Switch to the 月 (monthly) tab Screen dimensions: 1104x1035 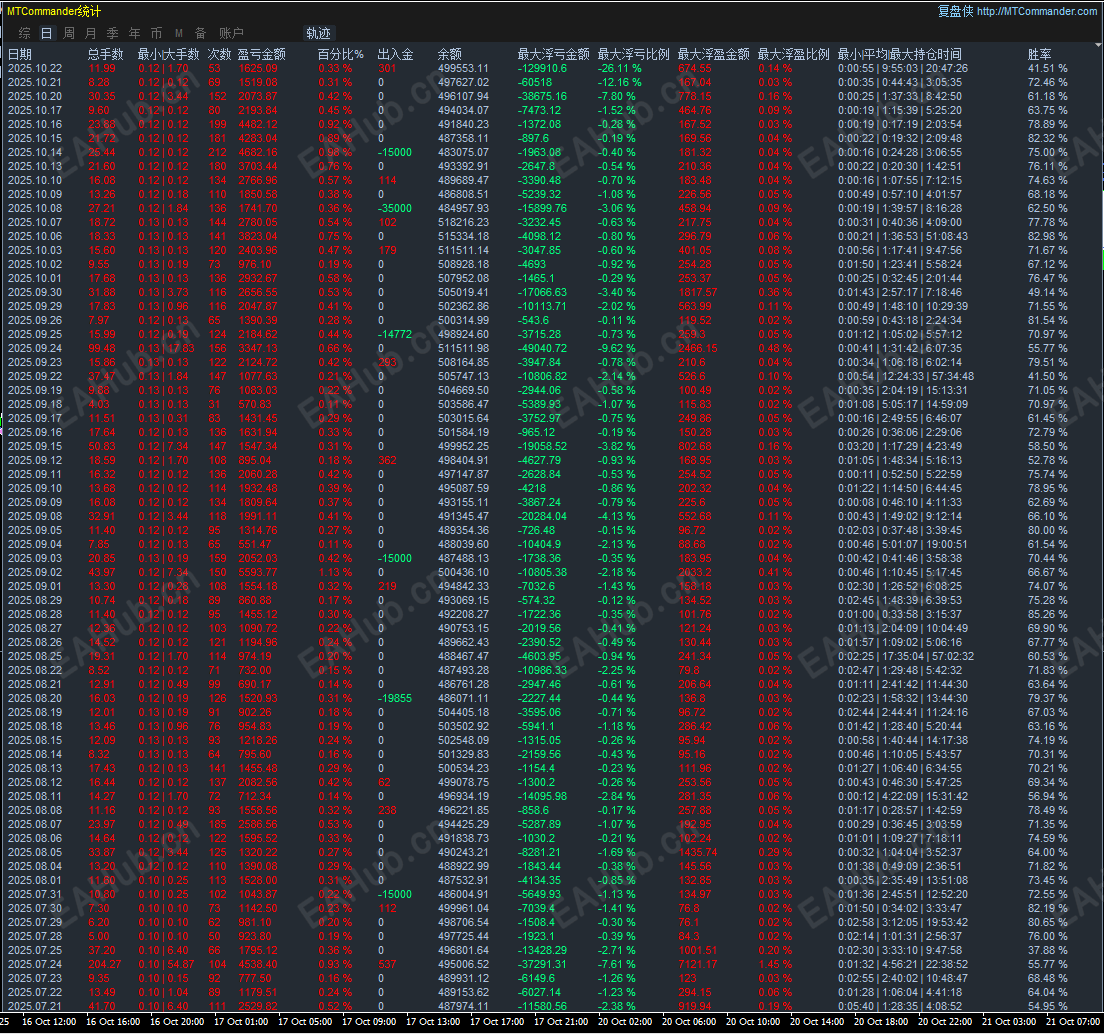(x=91, y=33)
